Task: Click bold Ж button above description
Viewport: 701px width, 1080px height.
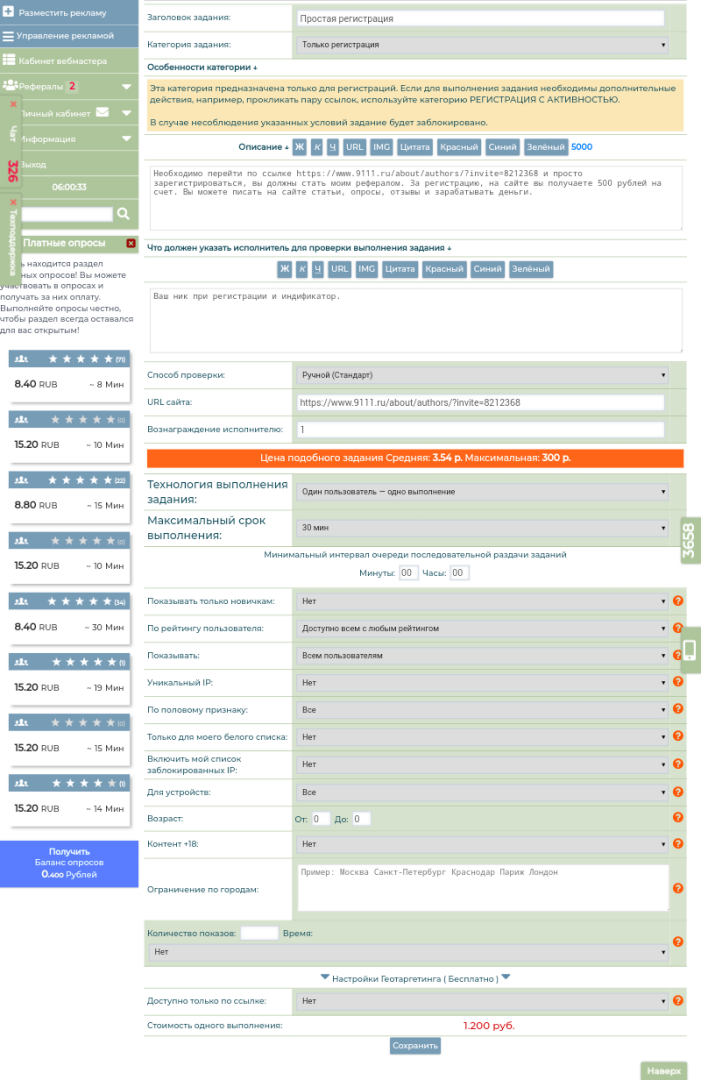Action: click(299, 147)
